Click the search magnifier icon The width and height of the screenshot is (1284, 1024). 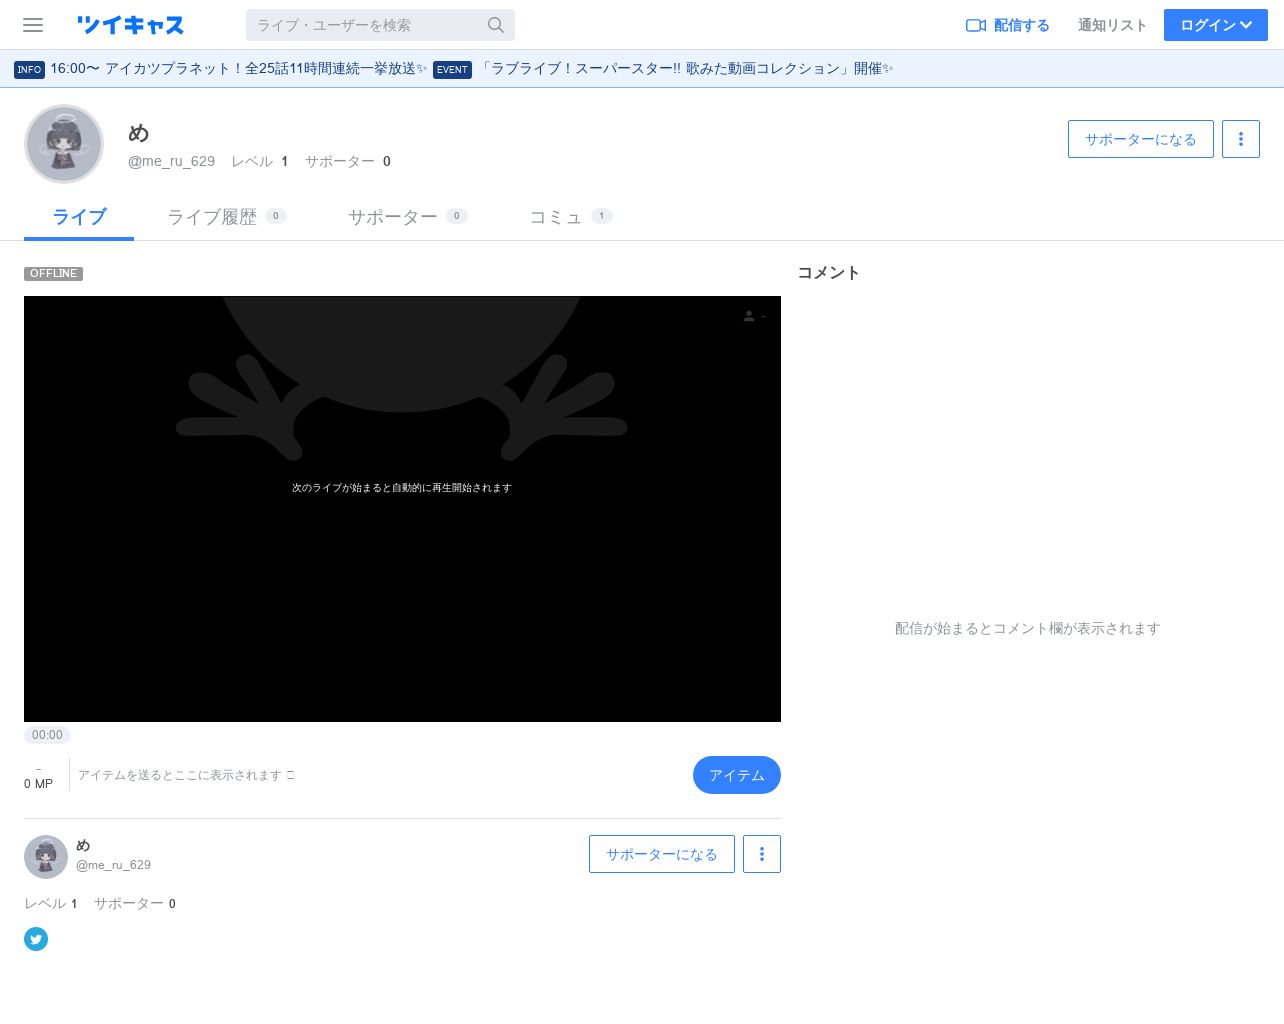pyautogui.click(x=496, y=25)
